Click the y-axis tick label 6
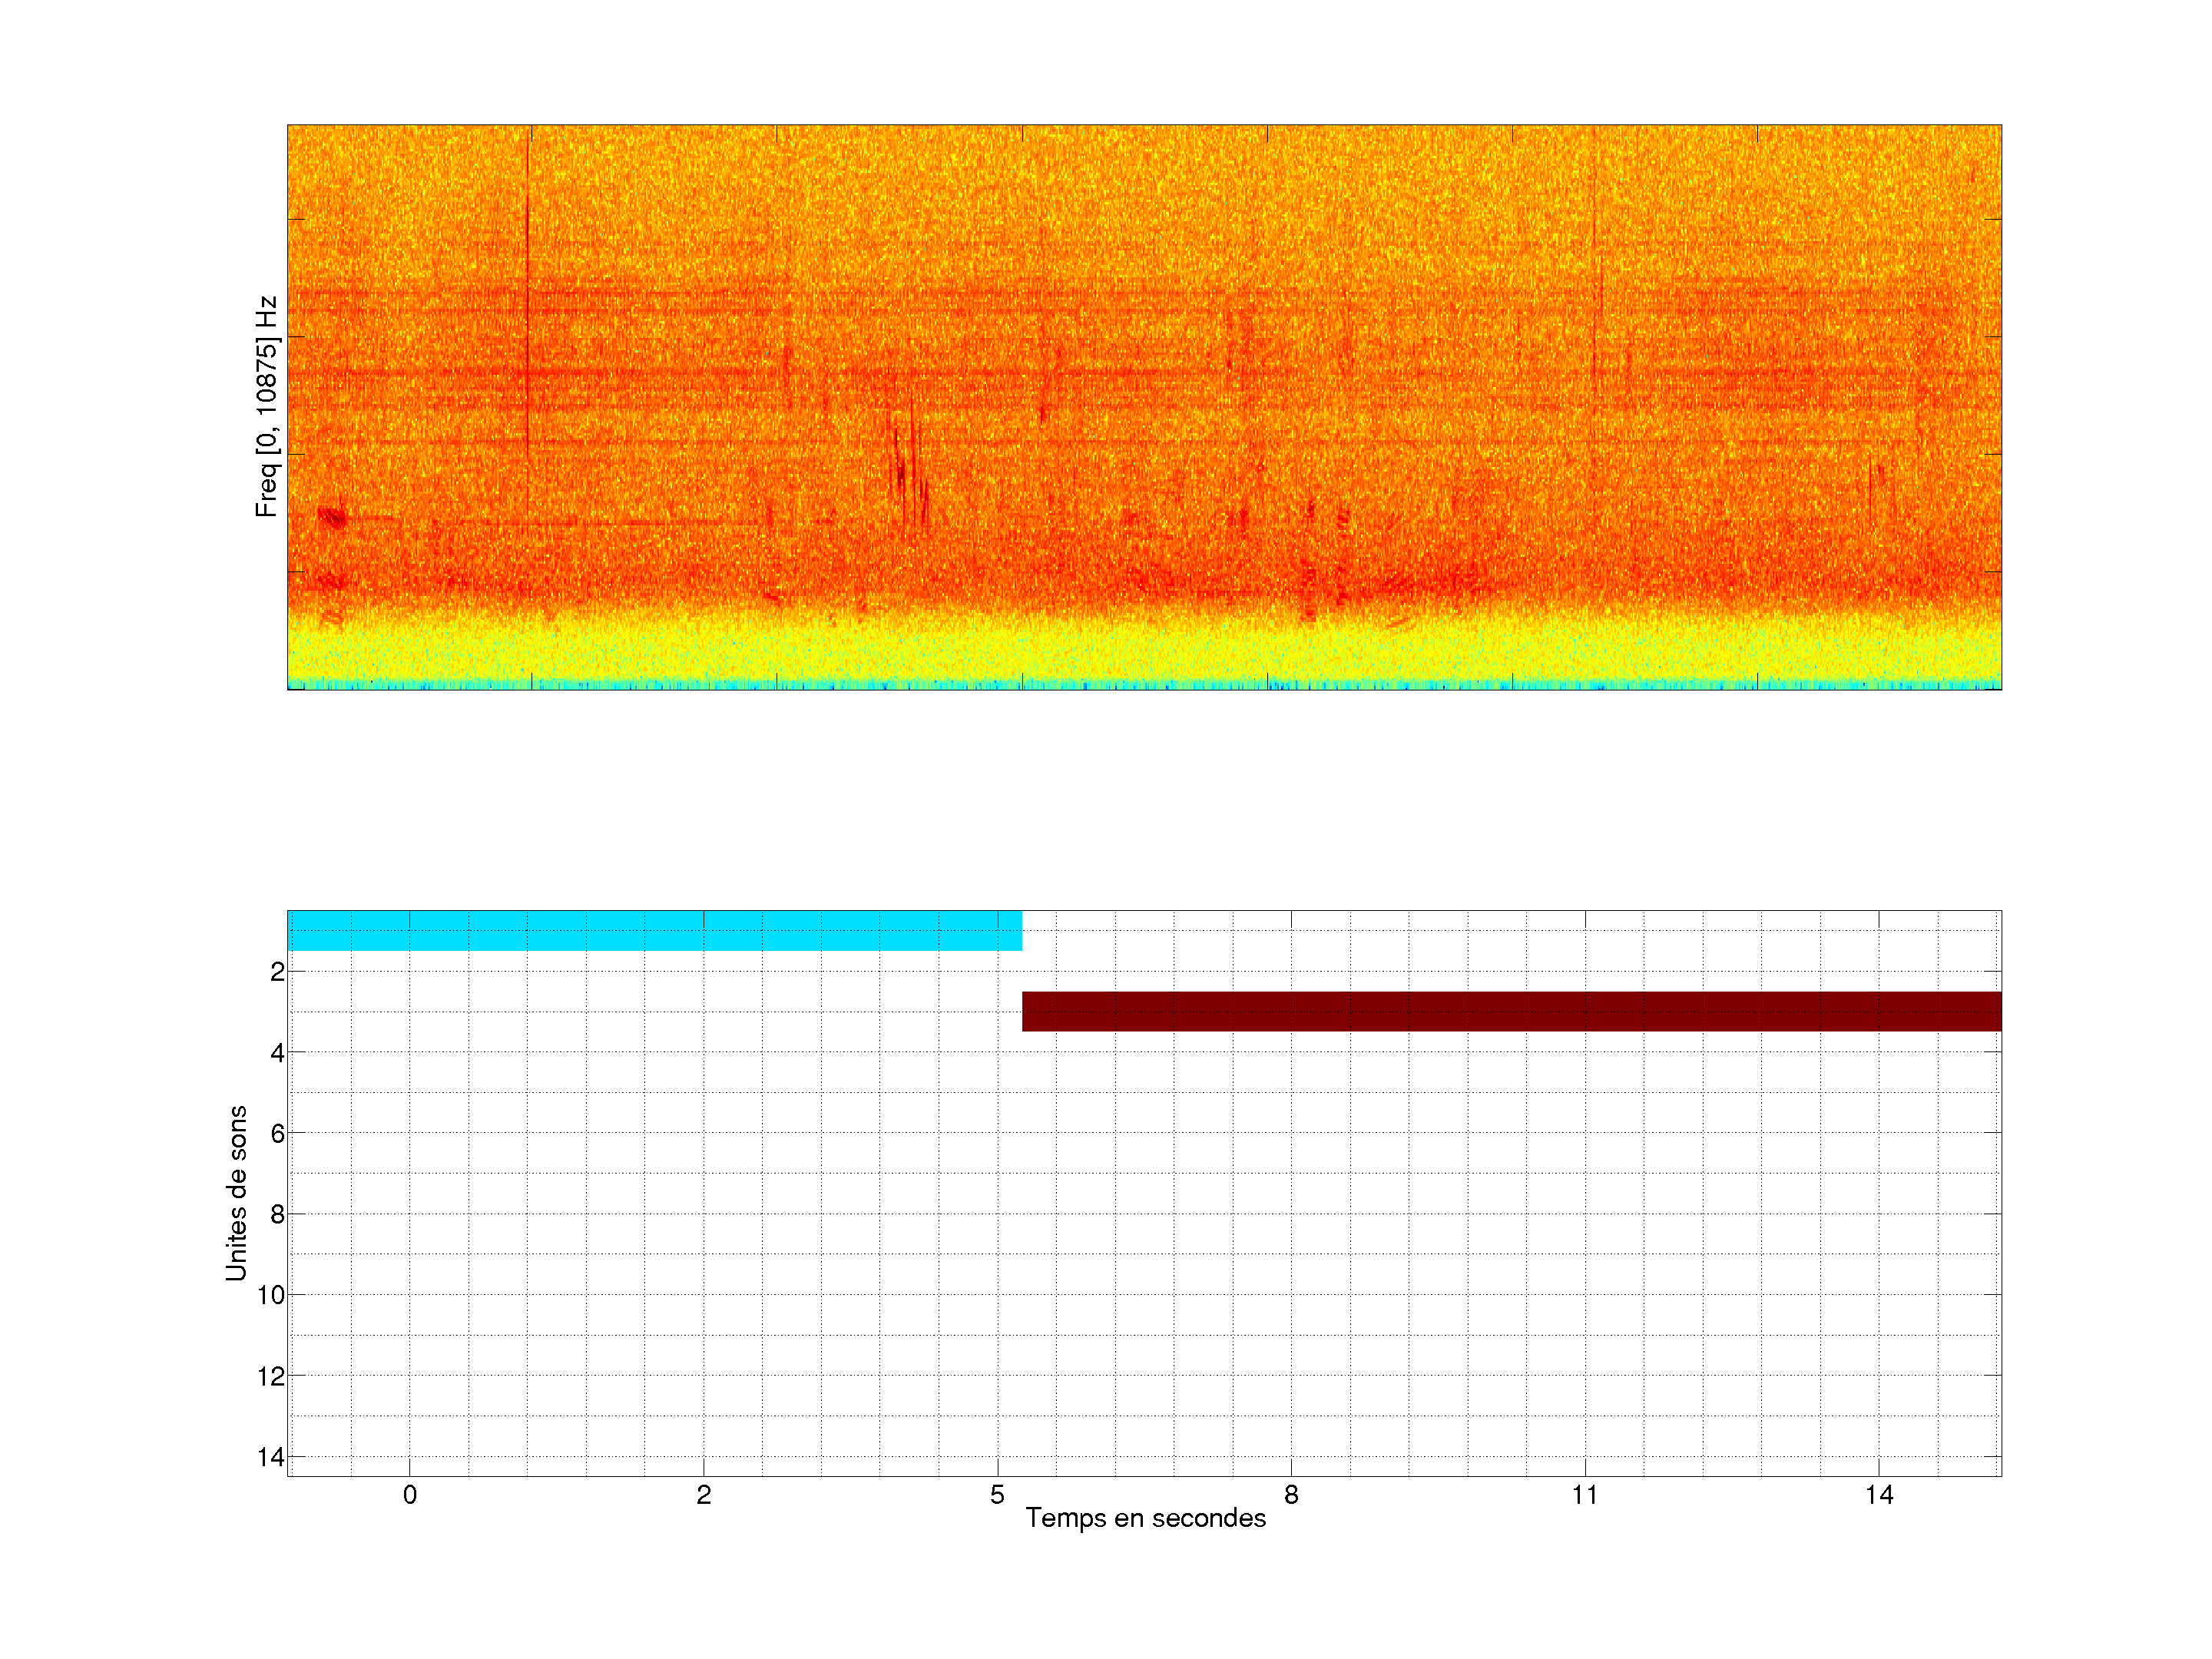2212x1659 pixels. 277,1134
